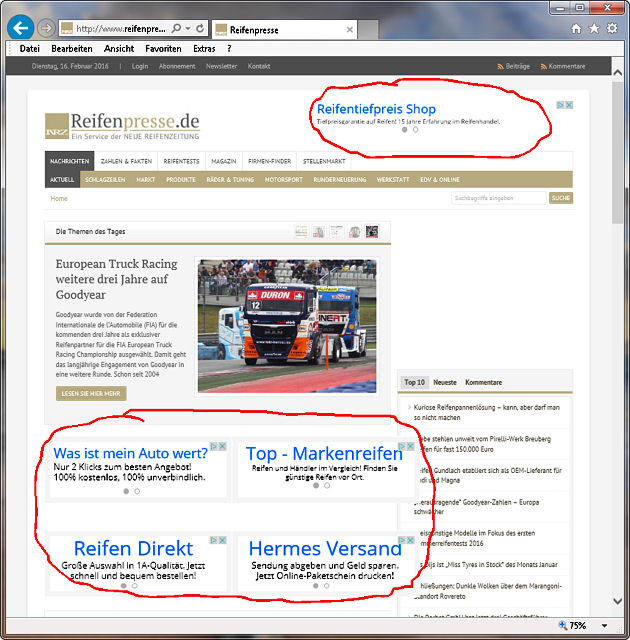Open the Zahlen & Fakten tab

[126, 161]
